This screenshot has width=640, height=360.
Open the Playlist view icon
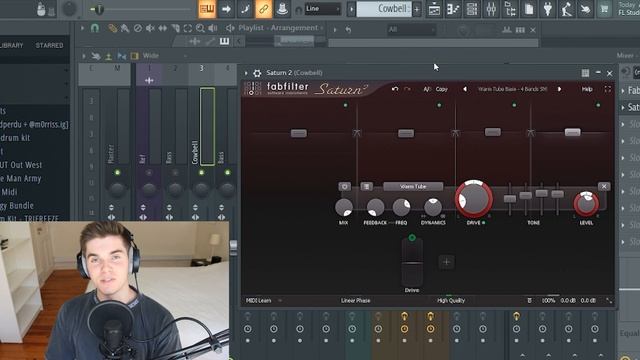coord(434,9)
